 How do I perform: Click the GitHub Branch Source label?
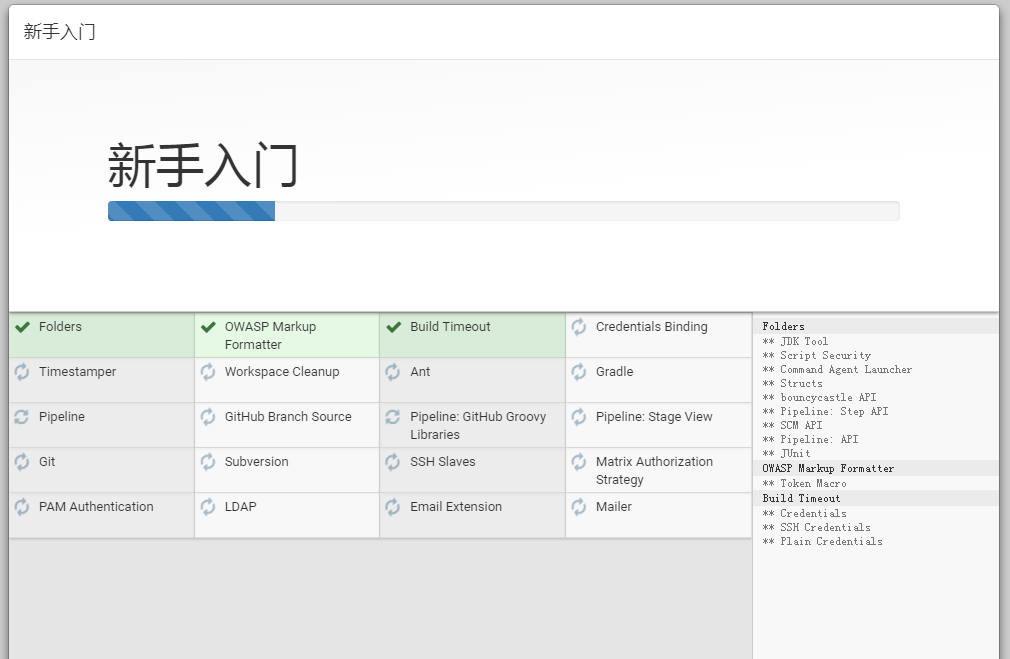click(x=288, y=417)
